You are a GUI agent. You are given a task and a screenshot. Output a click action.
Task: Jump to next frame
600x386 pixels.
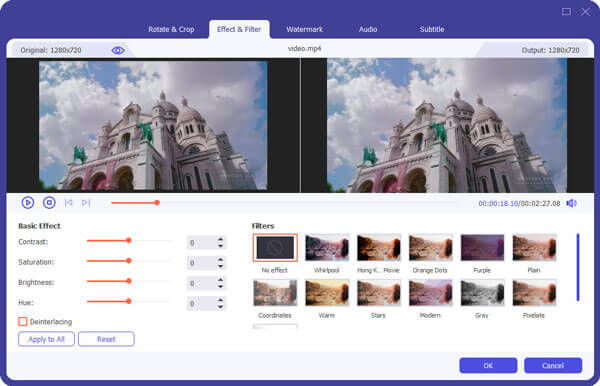click(86, 203)
